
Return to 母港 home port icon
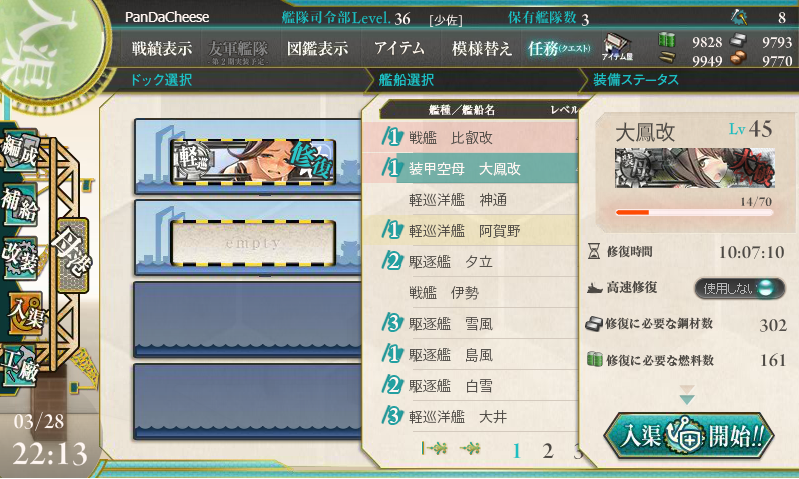pos(72,255)
